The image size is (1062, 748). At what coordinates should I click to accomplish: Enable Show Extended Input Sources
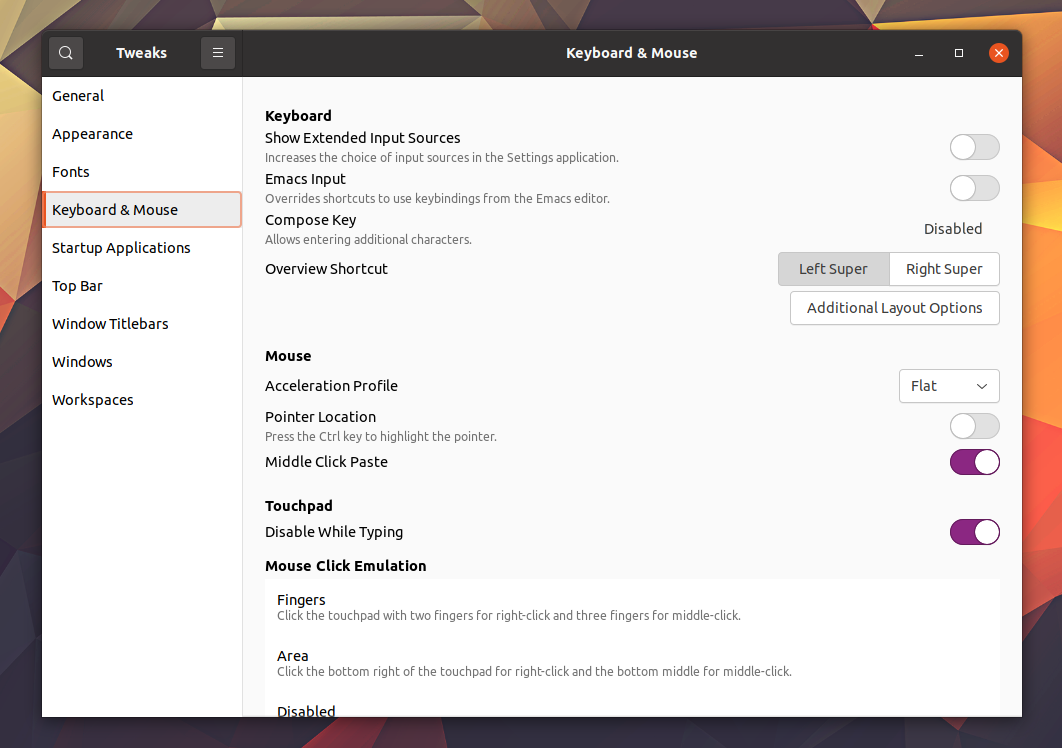click(974, 146)
